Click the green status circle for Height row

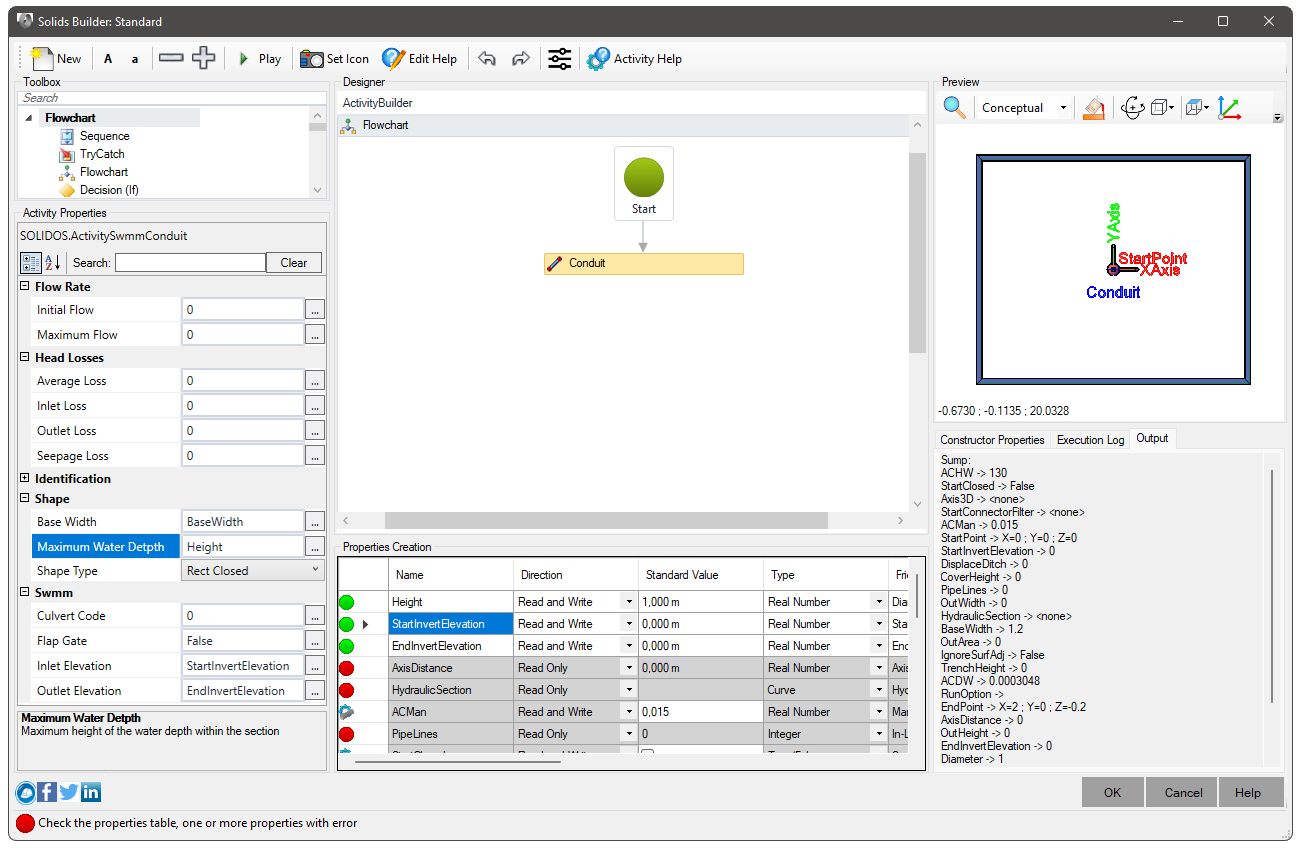click(x=347, y=602)
